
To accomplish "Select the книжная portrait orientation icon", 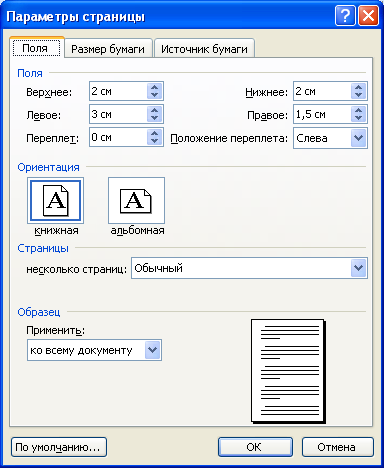I will click(55, 200).
